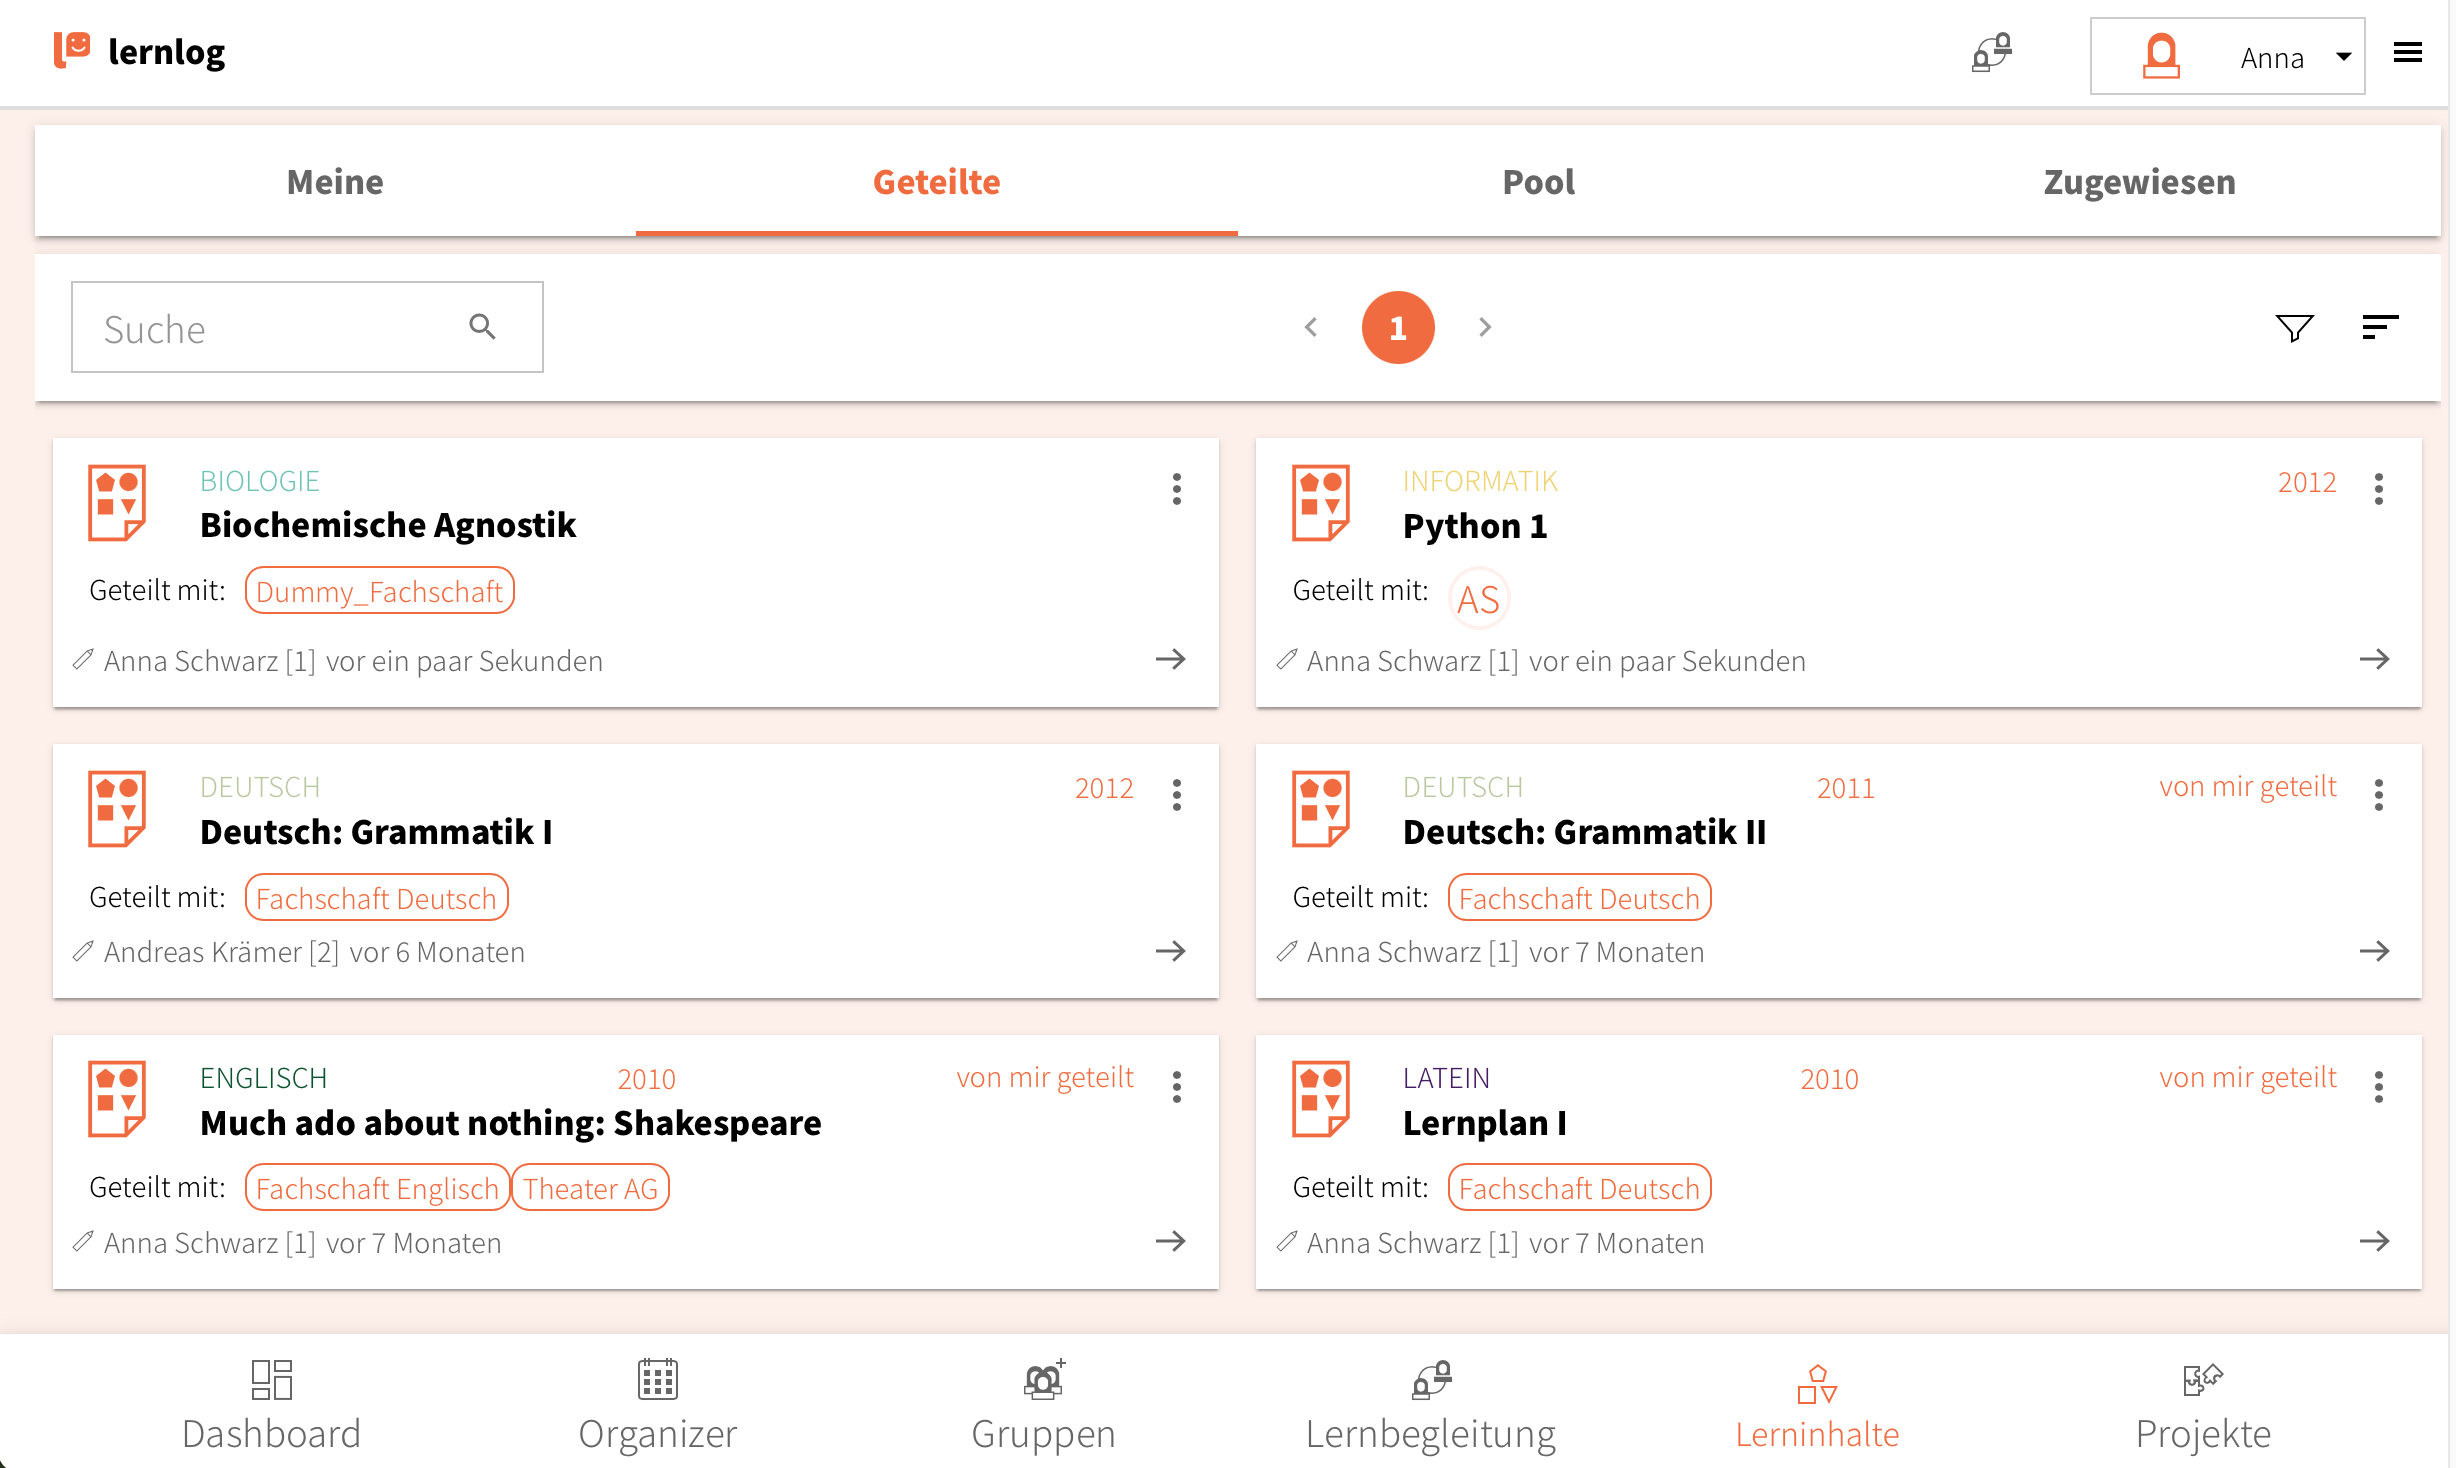Open the filter funnel icon
This screenshot has width=2456, height=1468.
pyautogui.click(x=2294, y=327)
